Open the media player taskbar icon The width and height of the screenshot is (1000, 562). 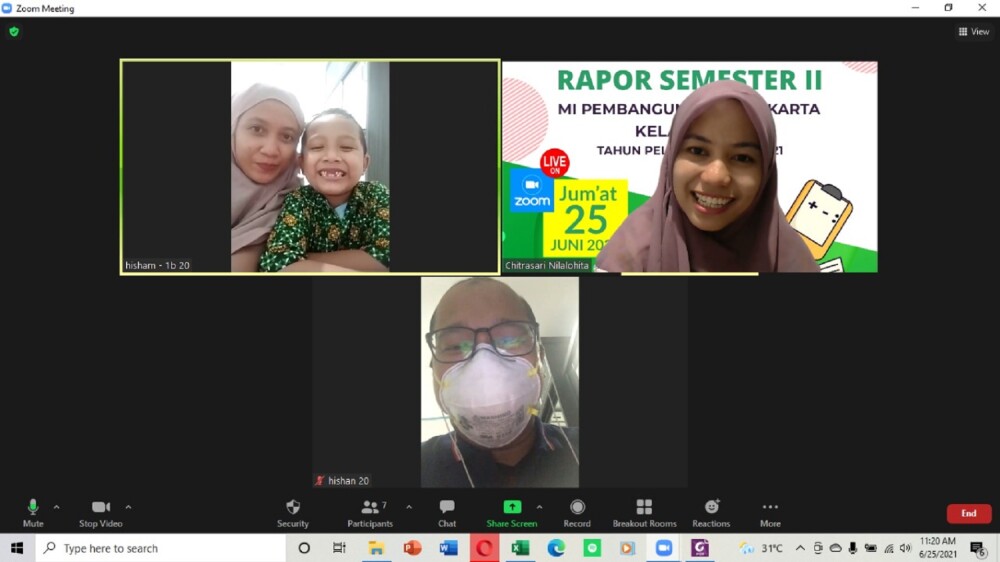coord(628,548)
